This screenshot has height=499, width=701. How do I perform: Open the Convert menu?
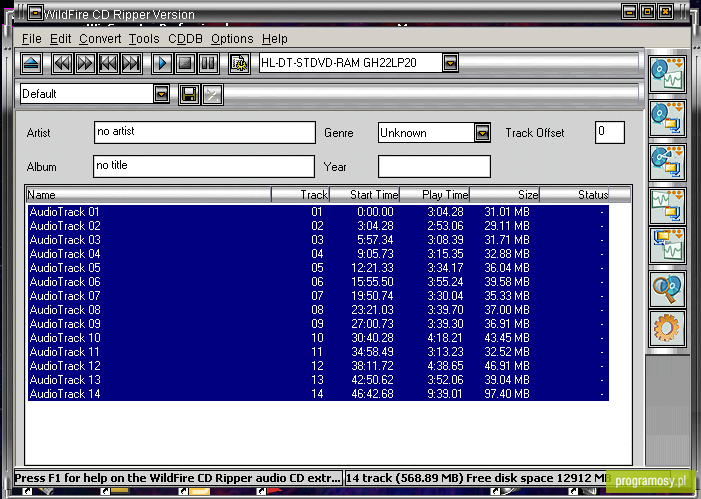tap(100, 39)
